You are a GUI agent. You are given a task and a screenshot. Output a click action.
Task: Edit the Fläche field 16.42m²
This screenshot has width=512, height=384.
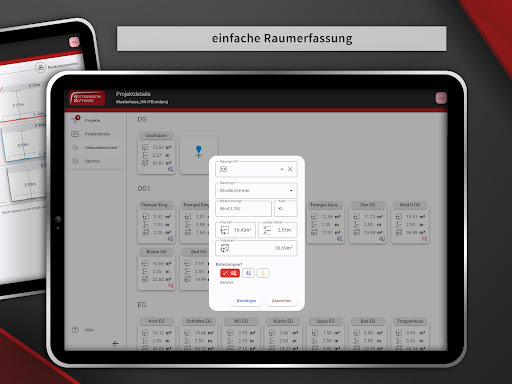[x=235, y=230]
